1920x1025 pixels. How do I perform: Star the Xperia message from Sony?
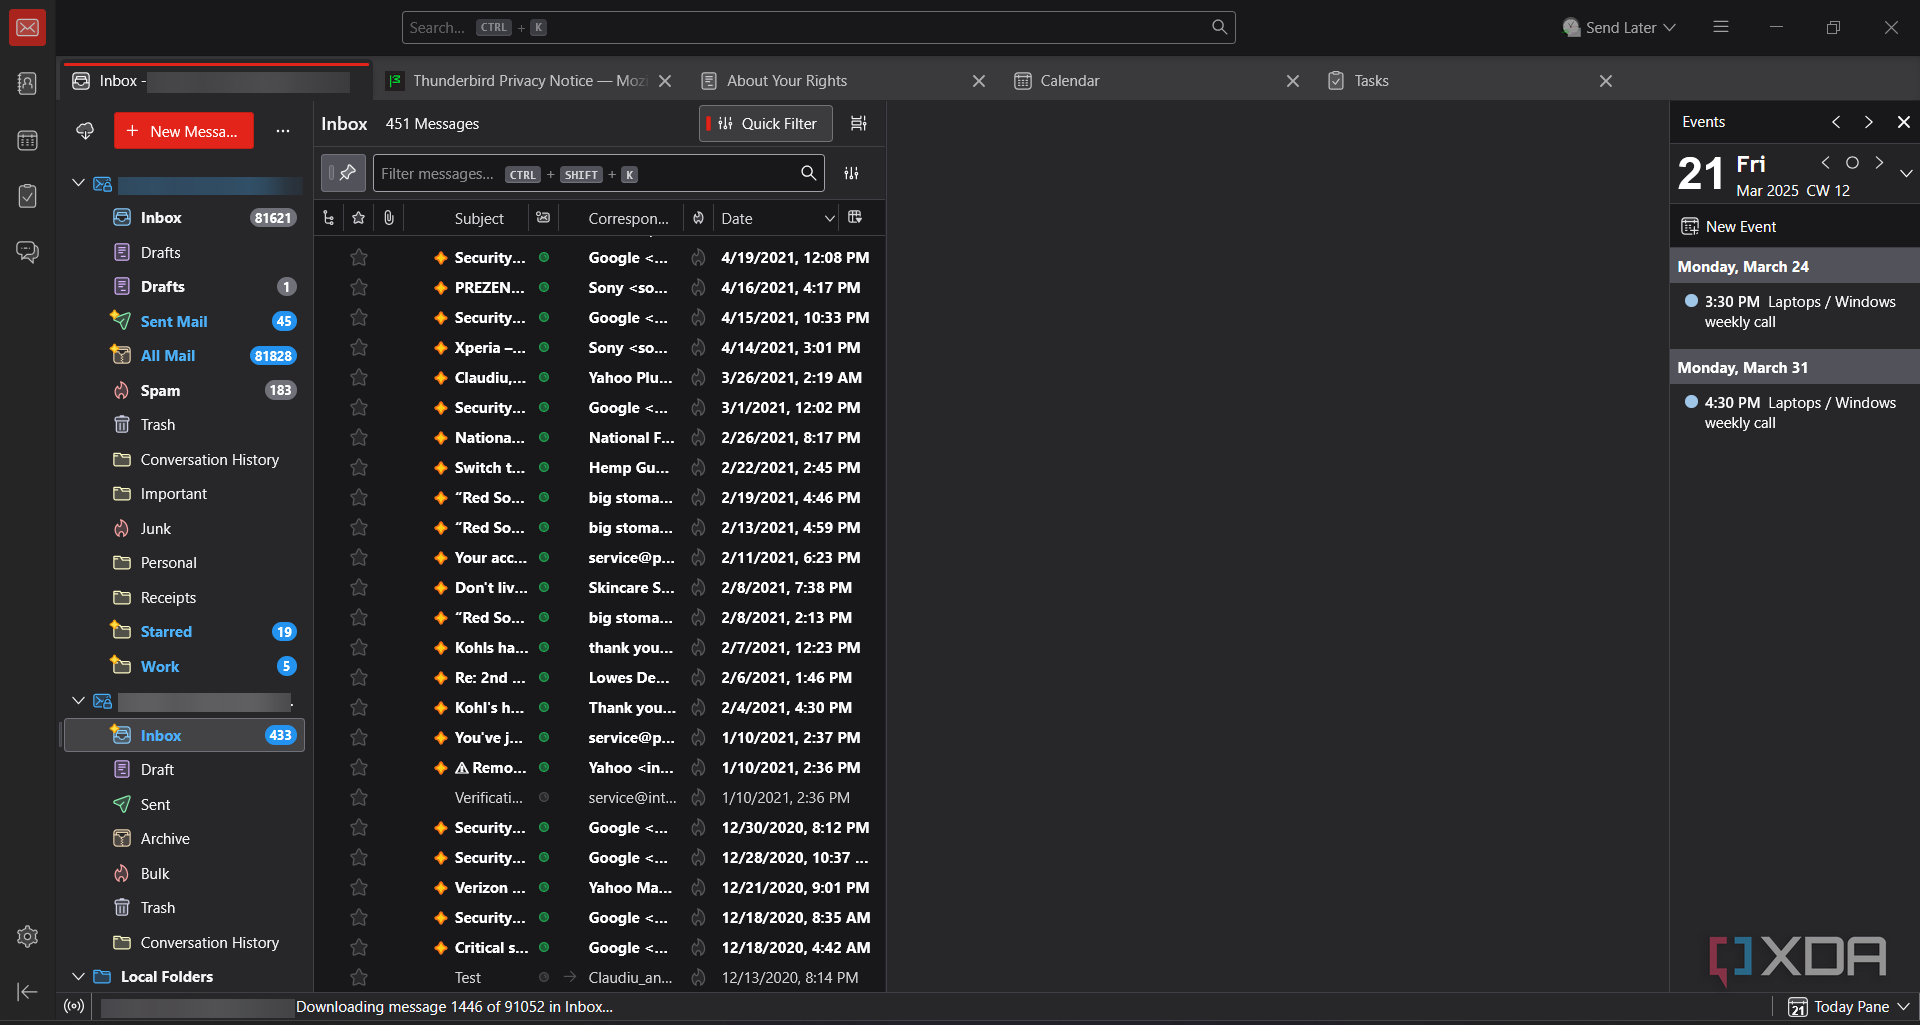(x=359, y=348)
